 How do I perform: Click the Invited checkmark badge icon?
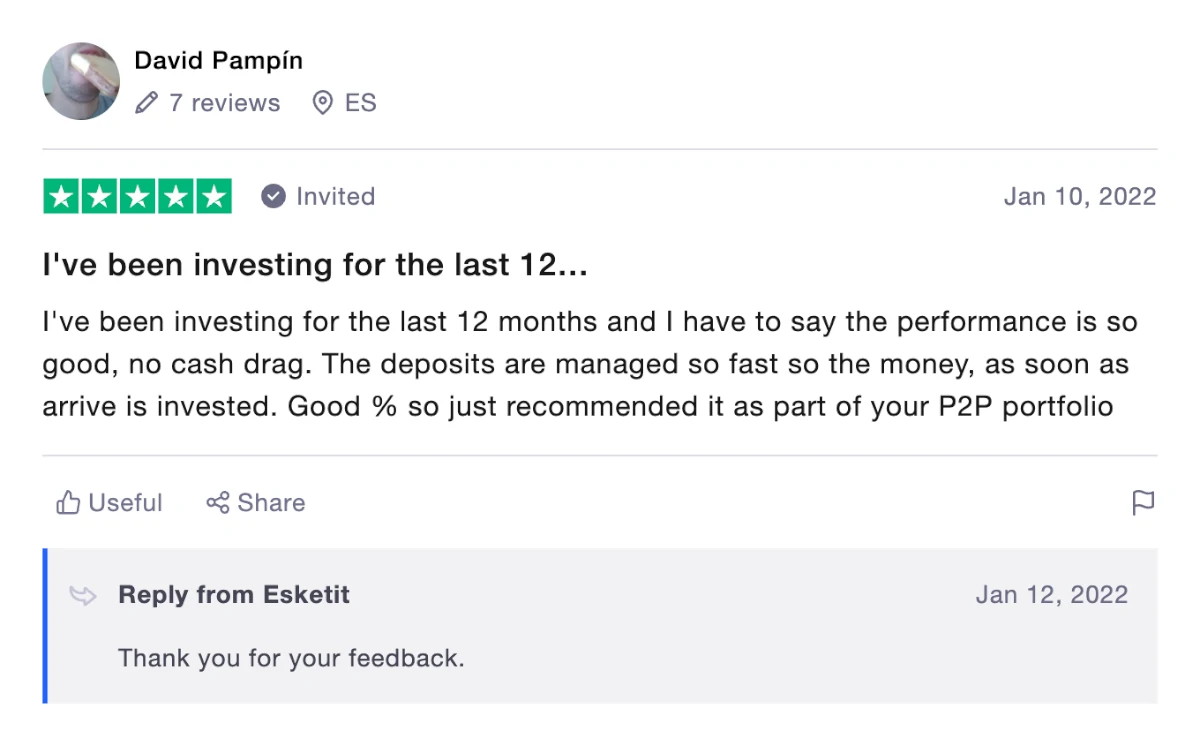[x=273, y=196]
